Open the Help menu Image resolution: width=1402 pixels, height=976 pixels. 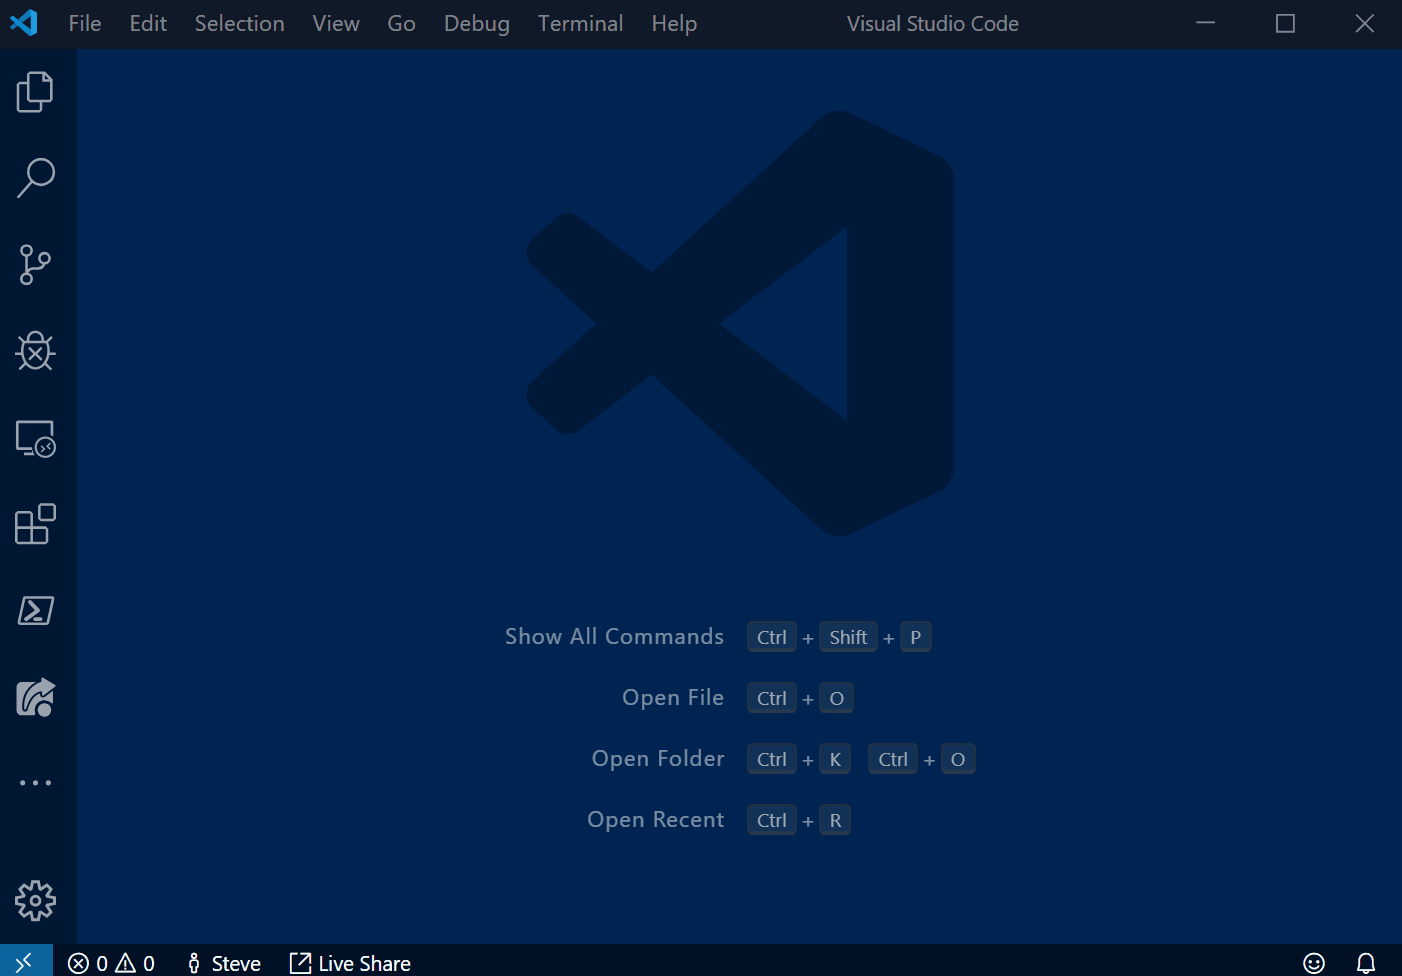(x=674, y=23)
